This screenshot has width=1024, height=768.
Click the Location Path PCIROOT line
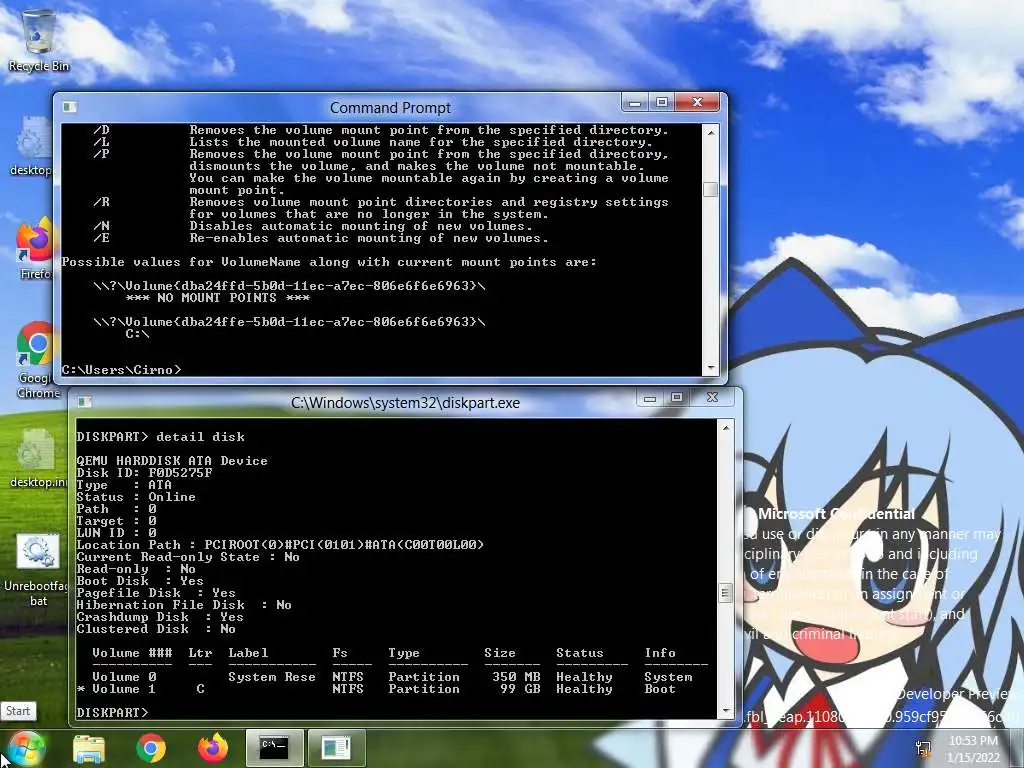pos(280,545)
